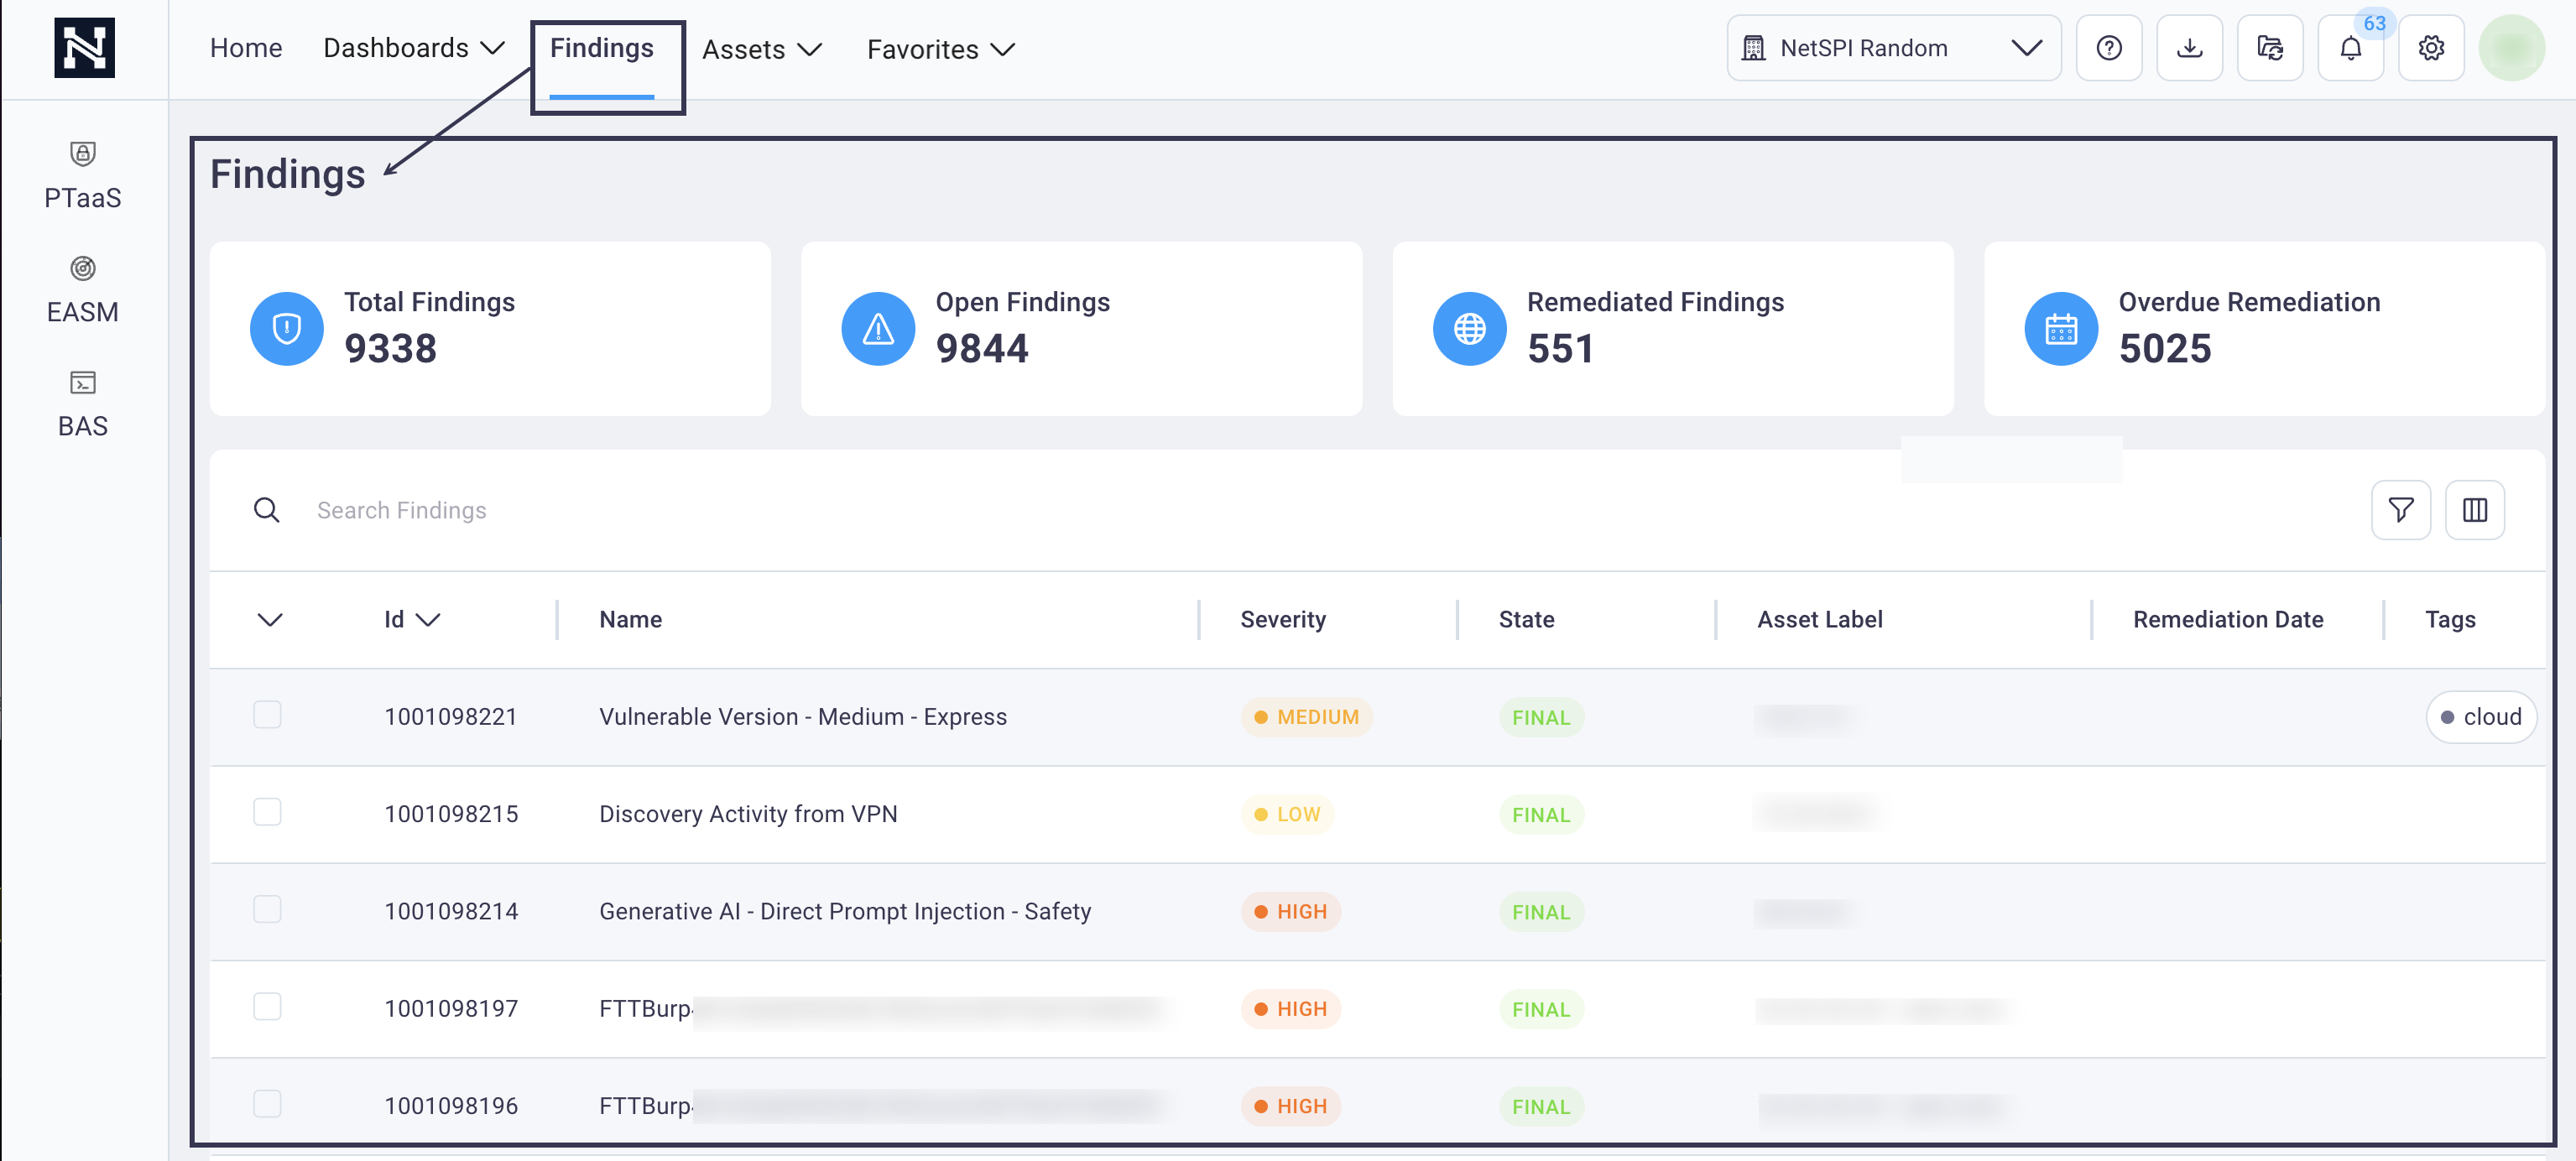Open the EASM sidebar section
The height and width of the screenshot is (1161, 2576).
pyautogui.click(x=83, y=290)
